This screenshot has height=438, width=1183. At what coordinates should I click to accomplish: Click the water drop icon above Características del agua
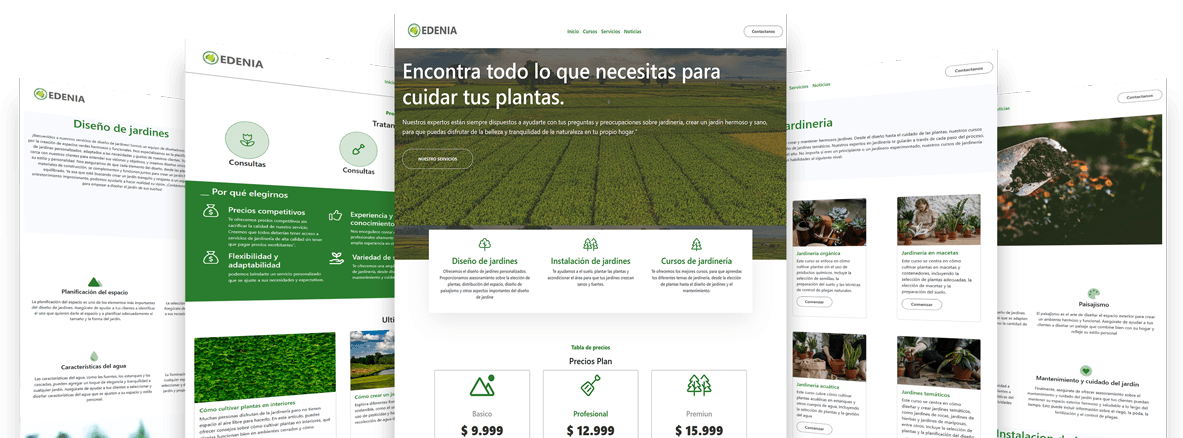[x=94, y=356]
